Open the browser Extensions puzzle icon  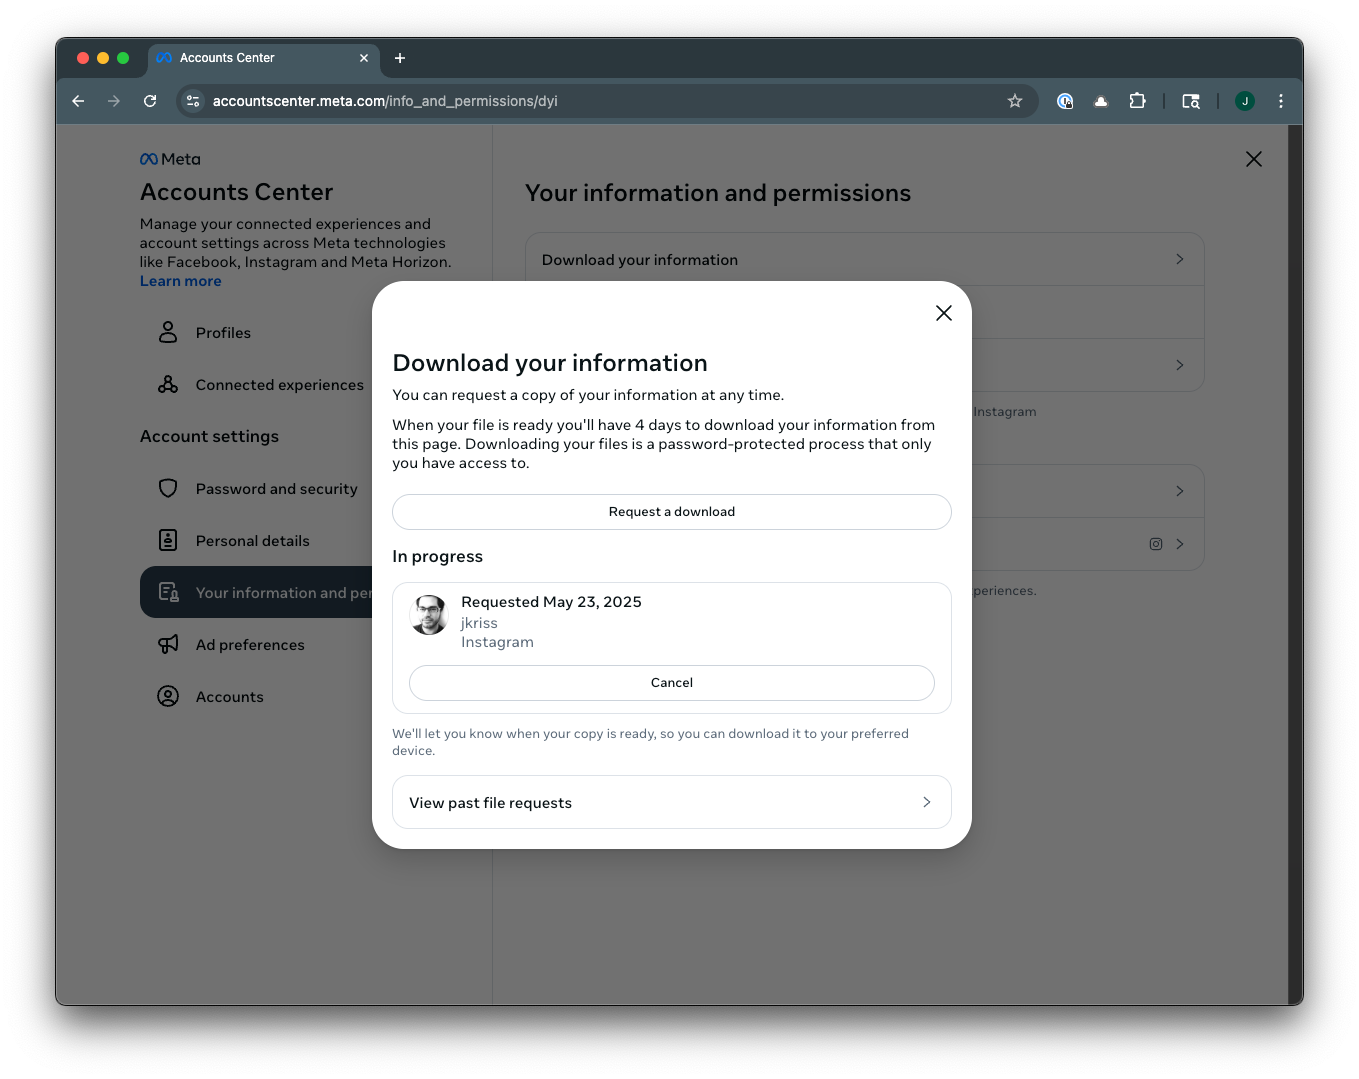click(x=1137, y=101)
